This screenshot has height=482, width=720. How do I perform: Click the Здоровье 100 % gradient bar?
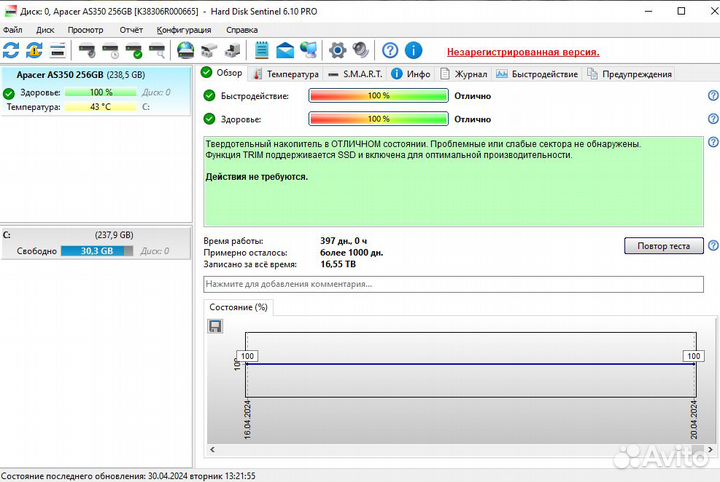point(378,119)
